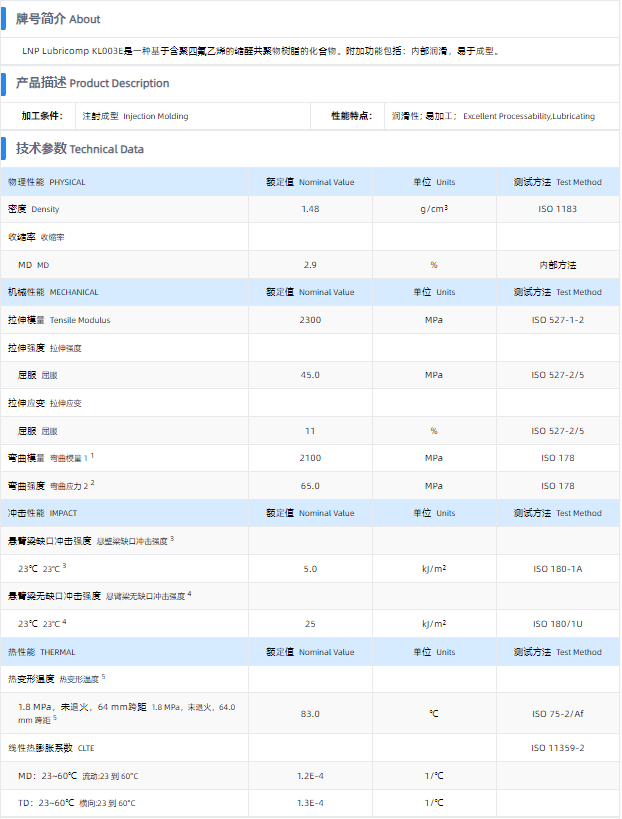Open the ISO 180/1U test method
Viewport: 622px width, 819px height.
coord(558,623)
